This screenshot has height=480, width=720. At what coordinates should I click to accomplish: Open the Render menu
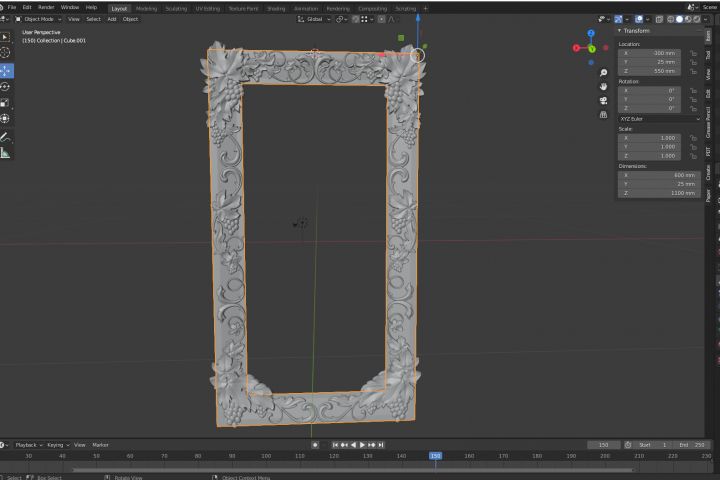click(x=46, y=7)
